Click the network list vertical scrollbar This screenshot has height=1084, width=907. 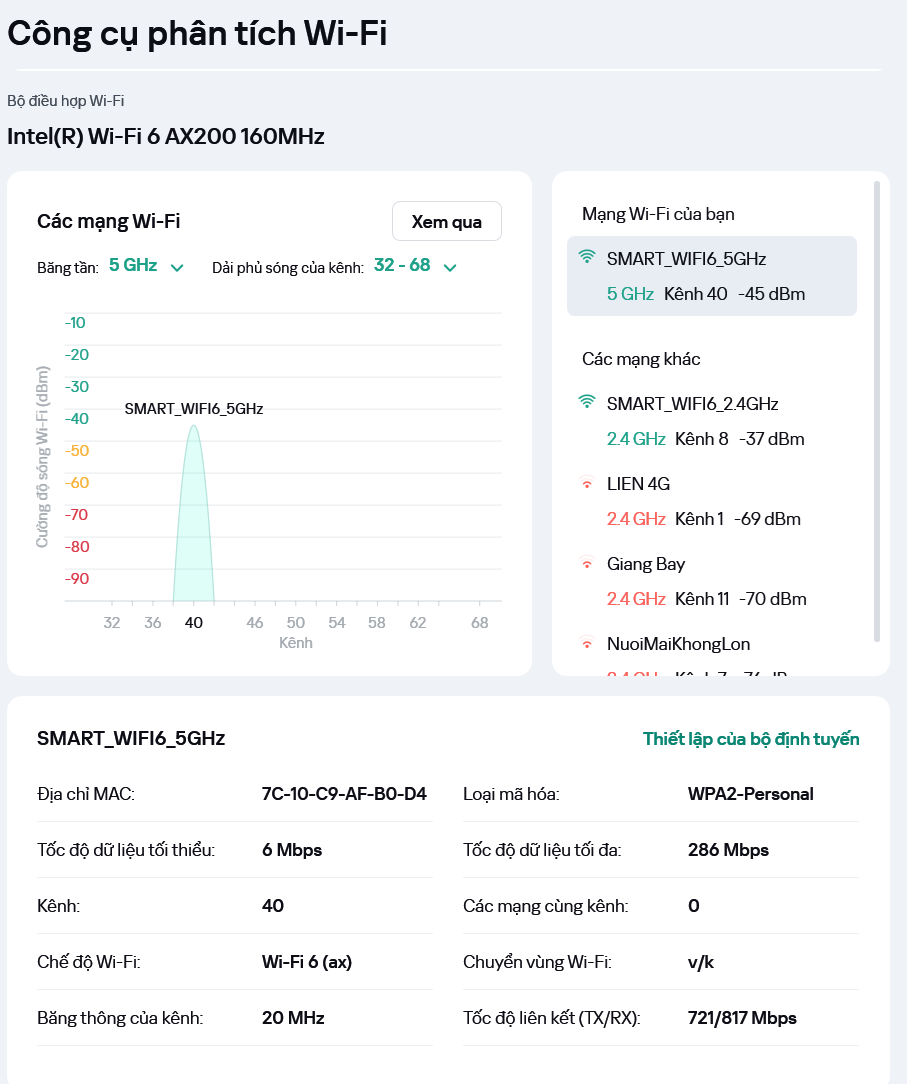click(x=877, y=412)
